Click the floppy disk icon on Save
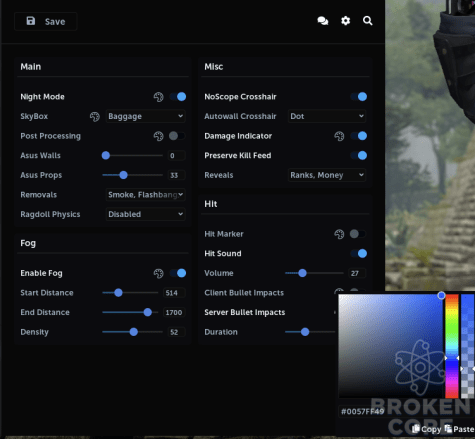The height and width of the screenshot is (439, 475). [x=31, y=21]
